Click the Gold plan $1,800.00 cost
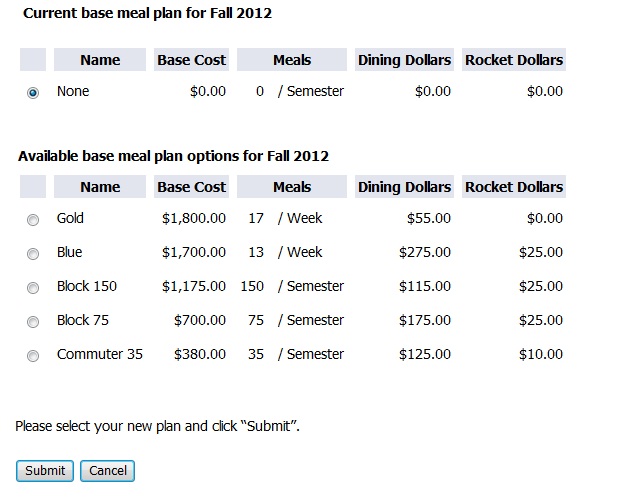The width and height of the screenshot is (630, 497). coord(194,218)
